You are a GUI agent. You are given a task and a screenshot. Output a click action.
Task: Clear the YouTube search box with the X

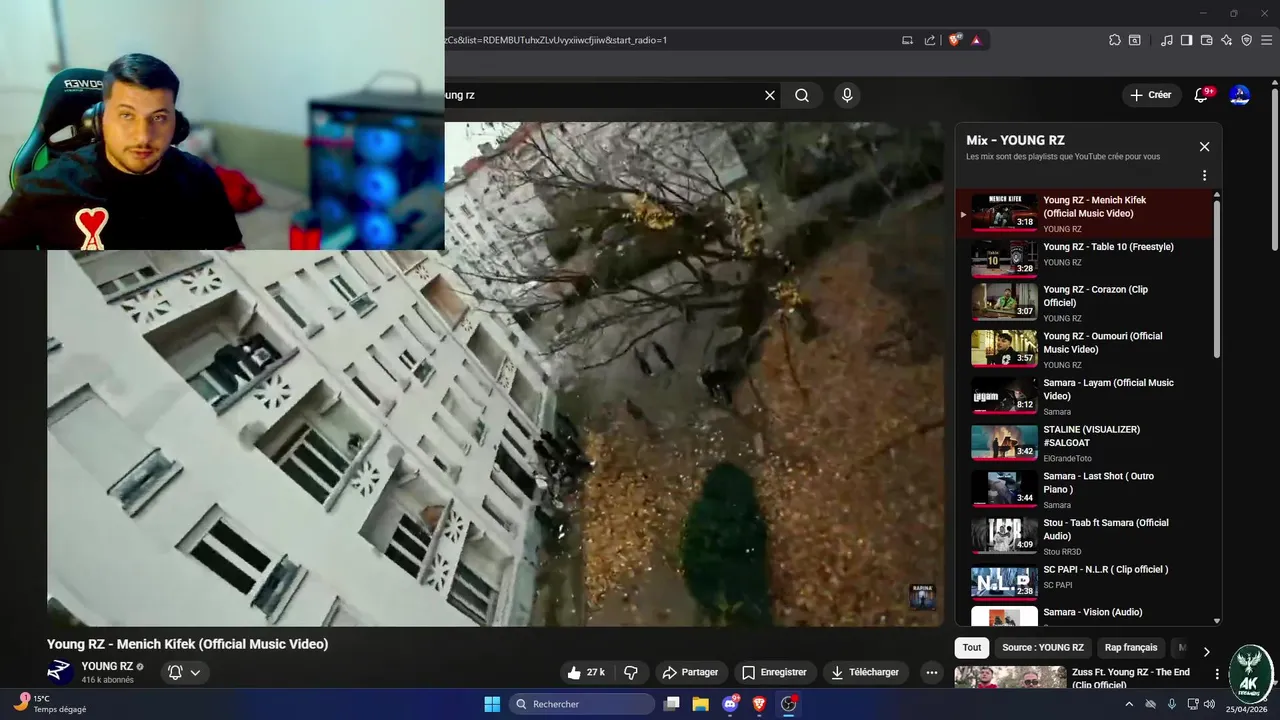coord(770,95)
